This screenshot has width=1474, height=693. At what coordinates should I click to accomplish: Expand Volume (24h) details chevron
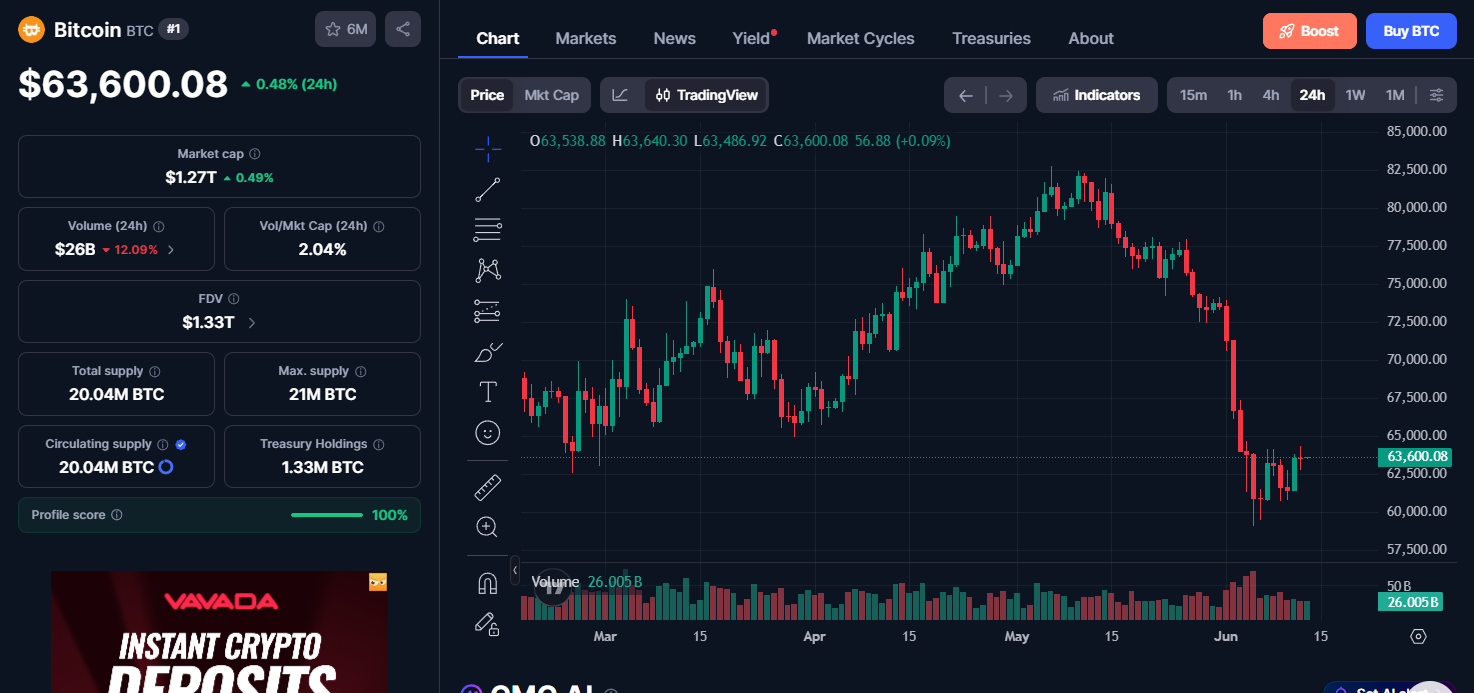tap(171, 250)
